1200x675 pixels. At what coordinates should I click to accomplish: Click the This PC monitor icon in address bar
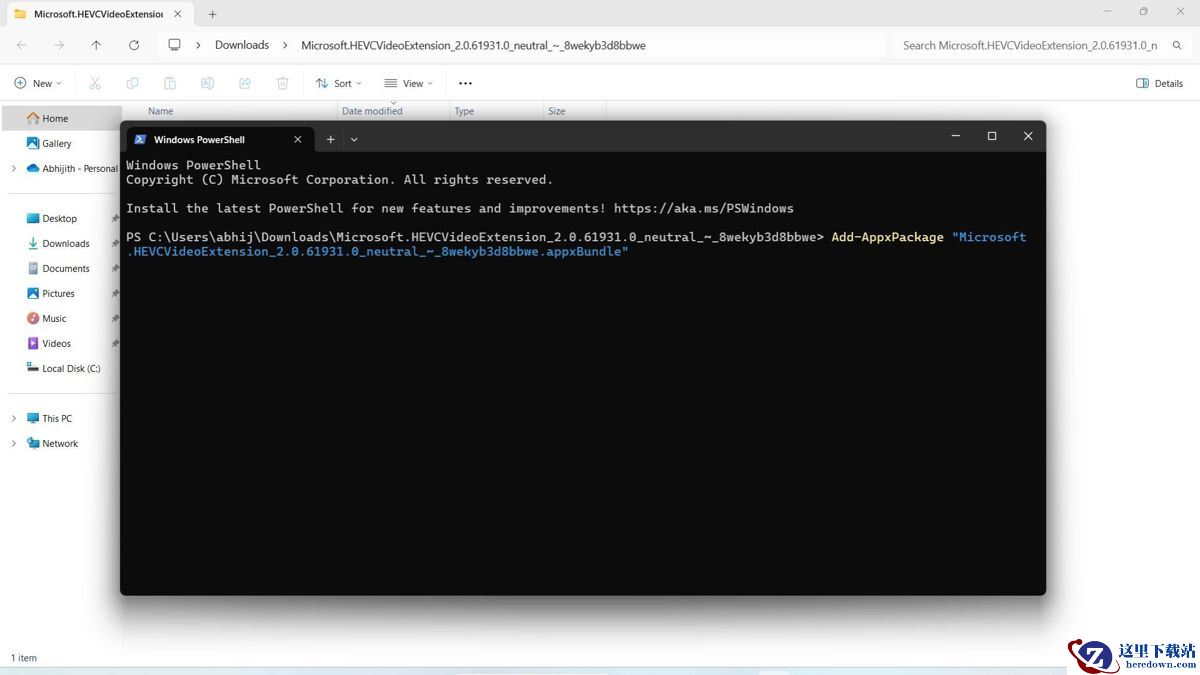click(x=174, y=45)
